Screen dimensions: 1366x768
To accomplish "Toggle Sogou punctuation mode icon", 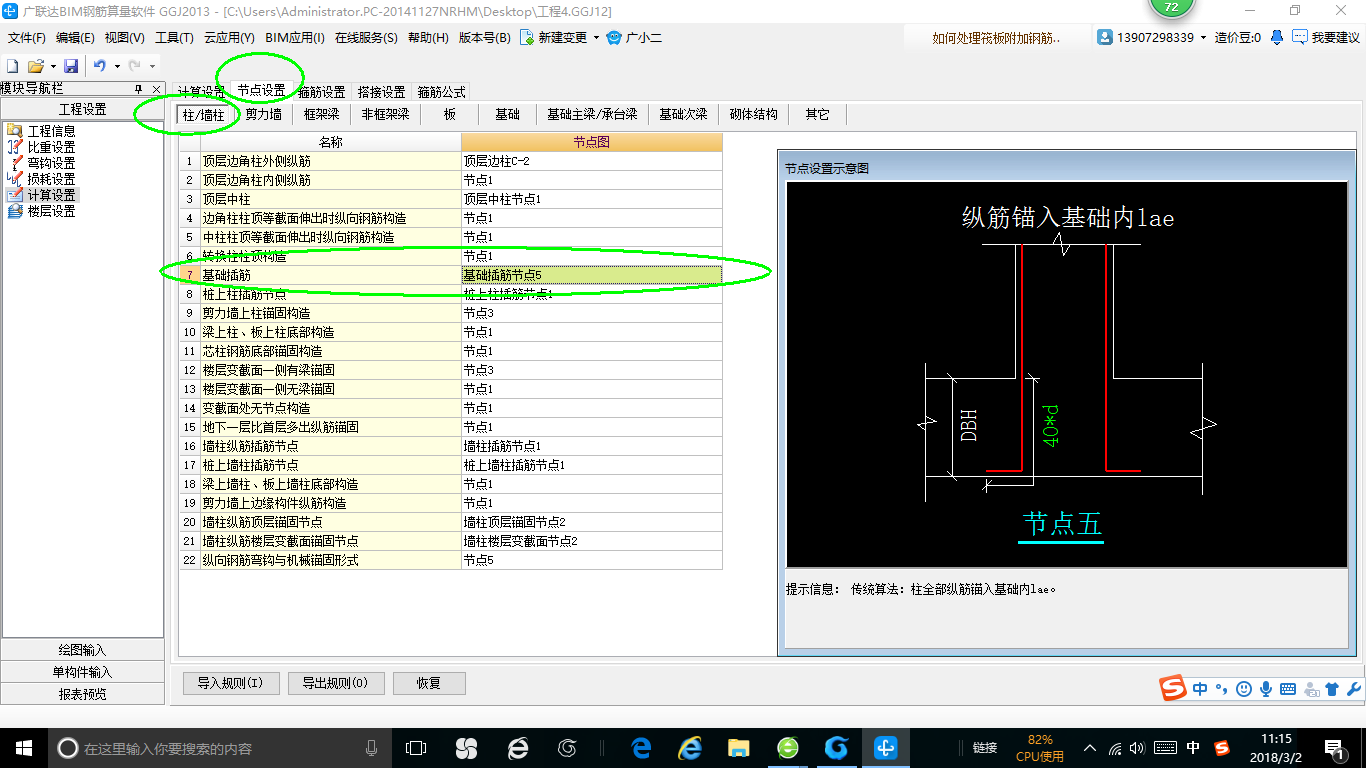I will coord(1222,689).
